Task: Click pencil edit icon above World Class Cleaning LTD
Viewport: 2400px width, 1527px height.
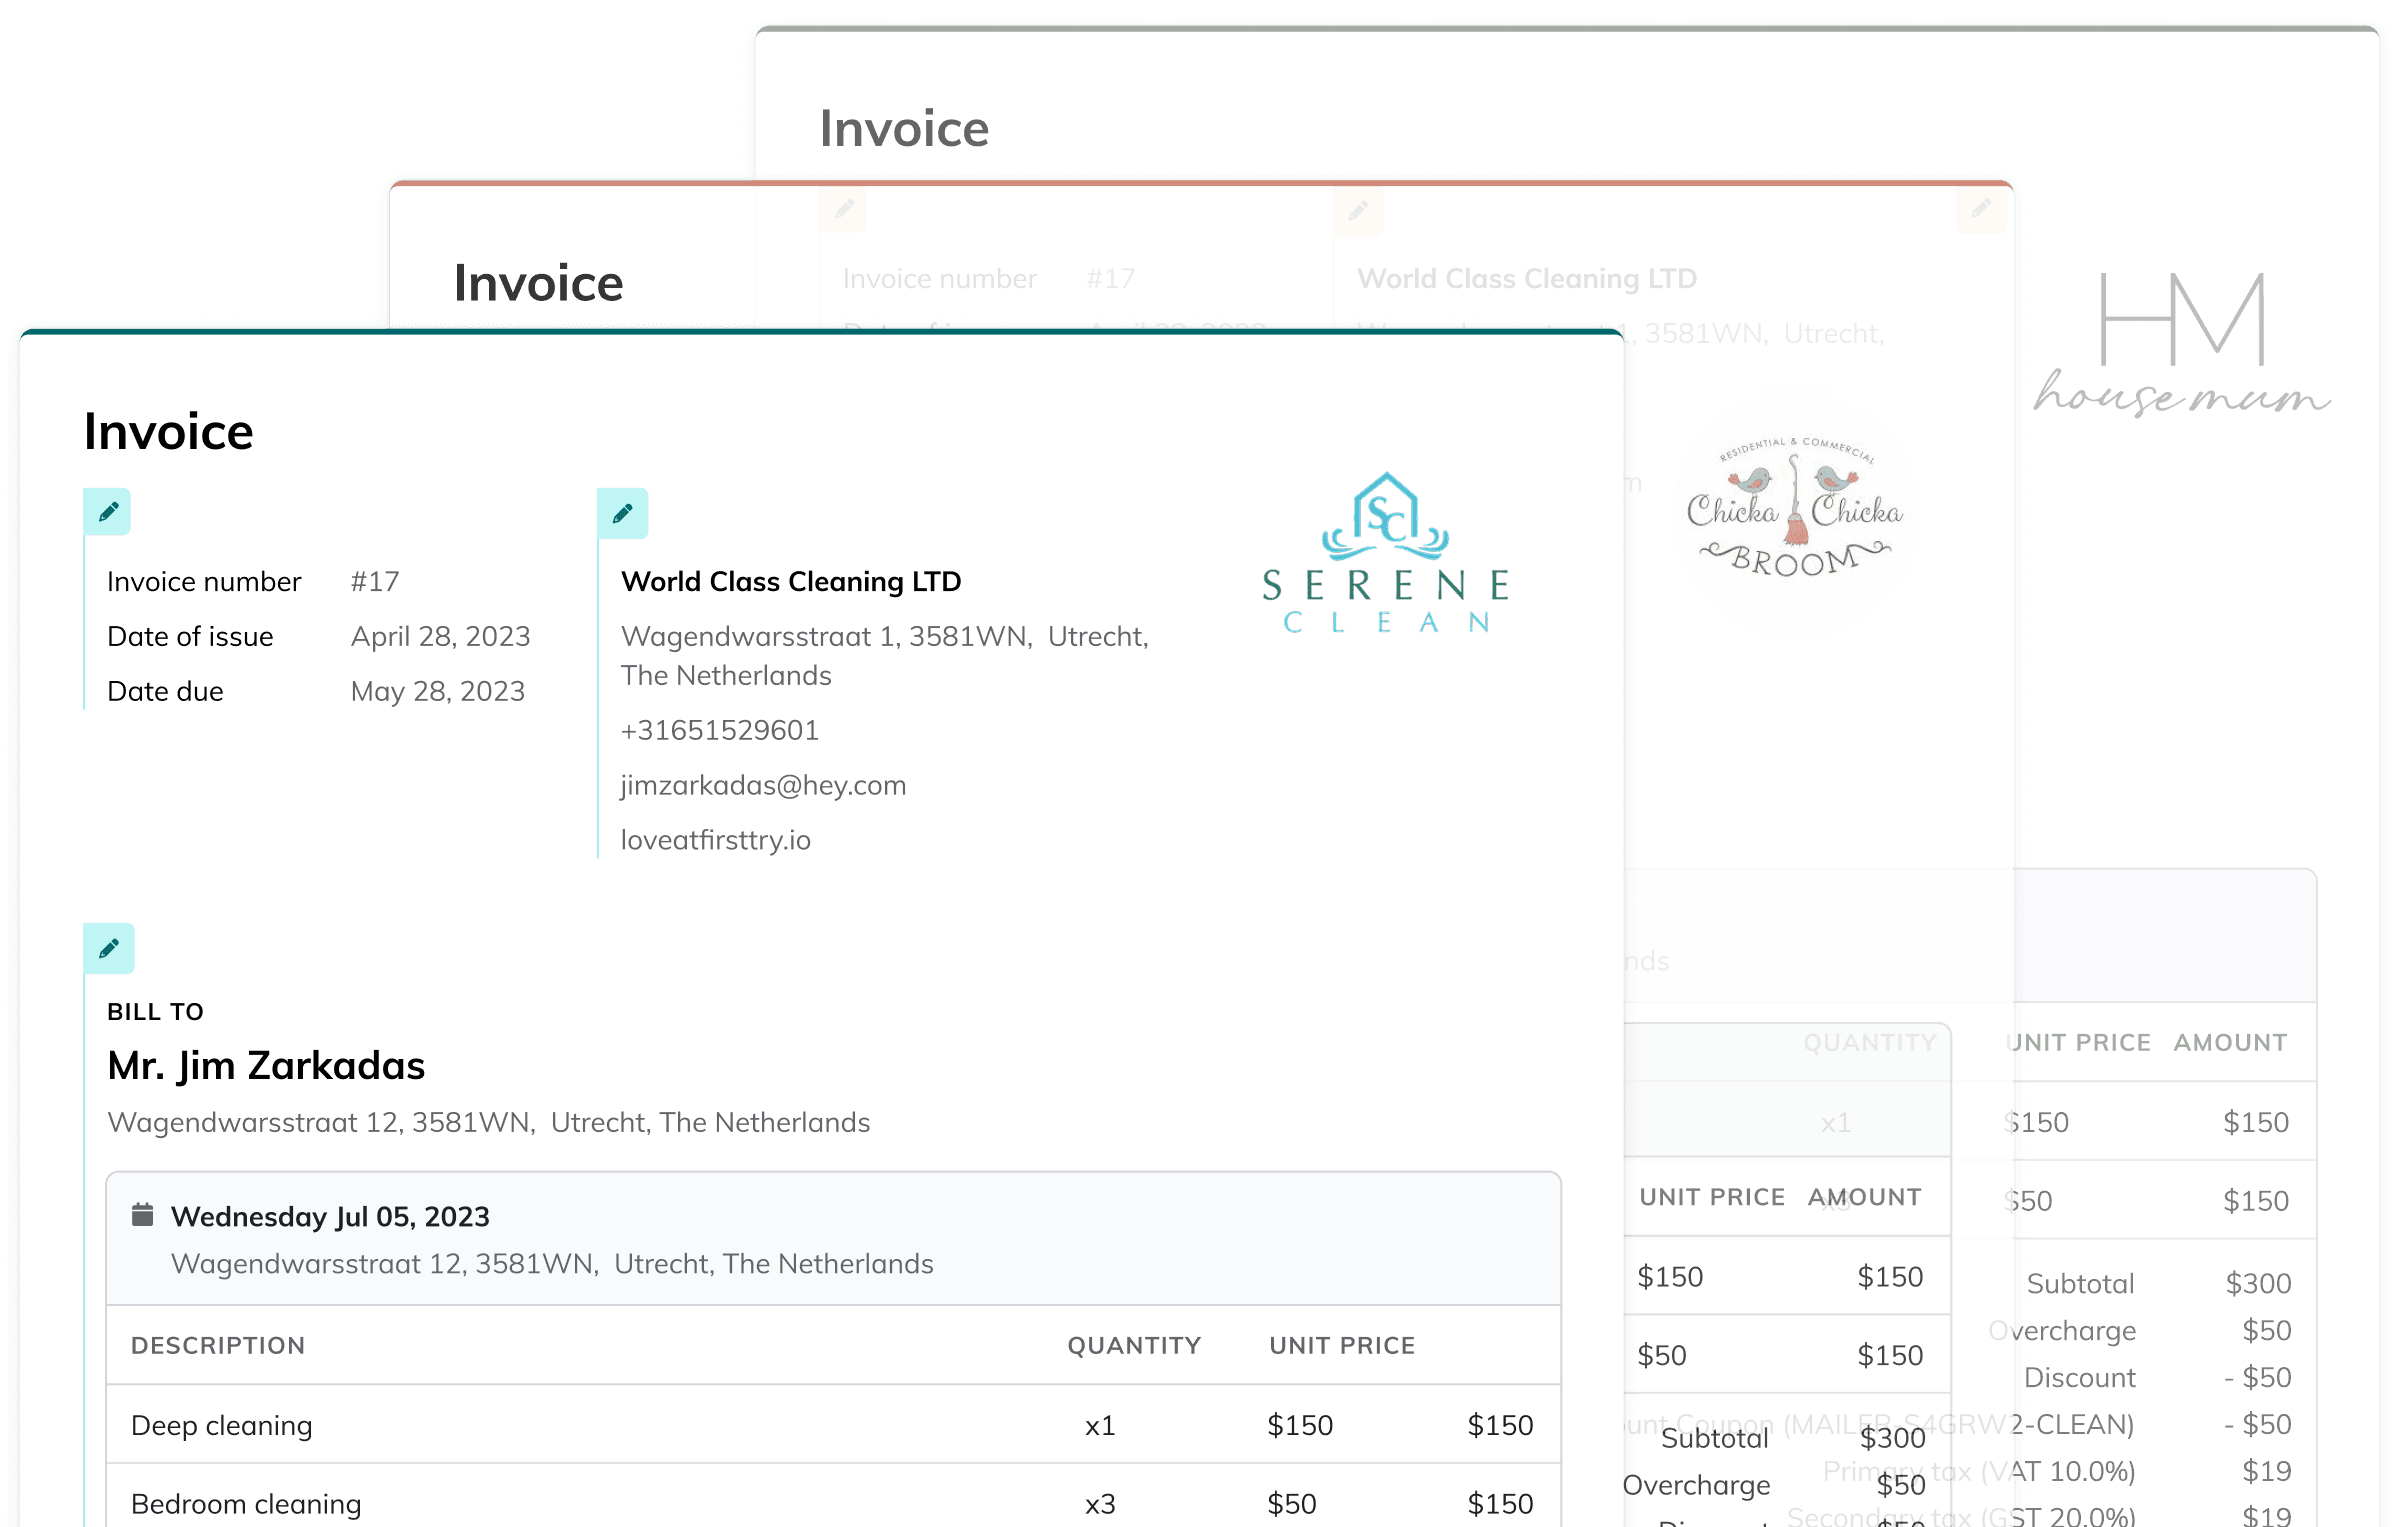Action: [x=622, y=514]
